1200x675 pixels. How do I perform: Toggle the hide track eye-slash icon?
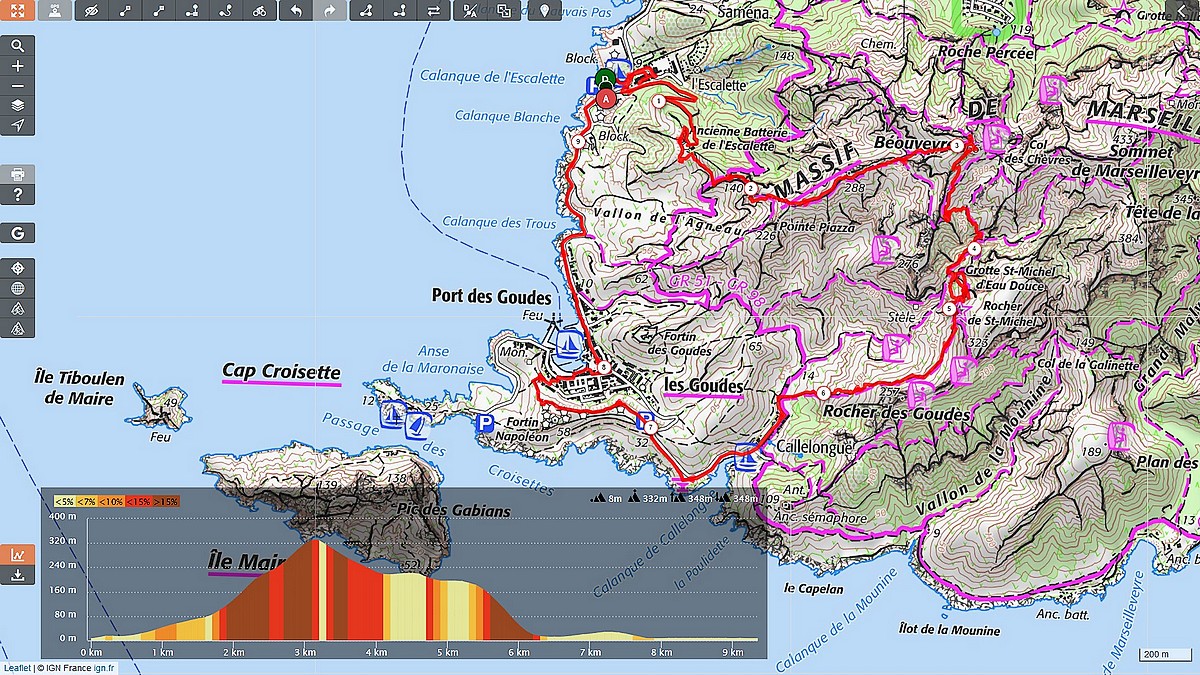tap(93, 11)
